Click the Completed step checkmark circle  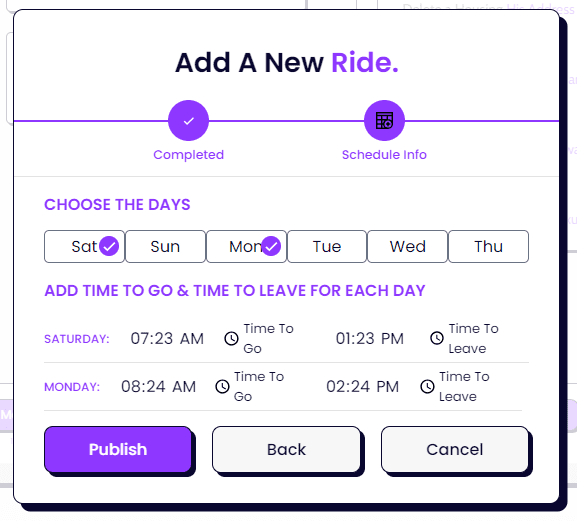(x=188, y=120)
